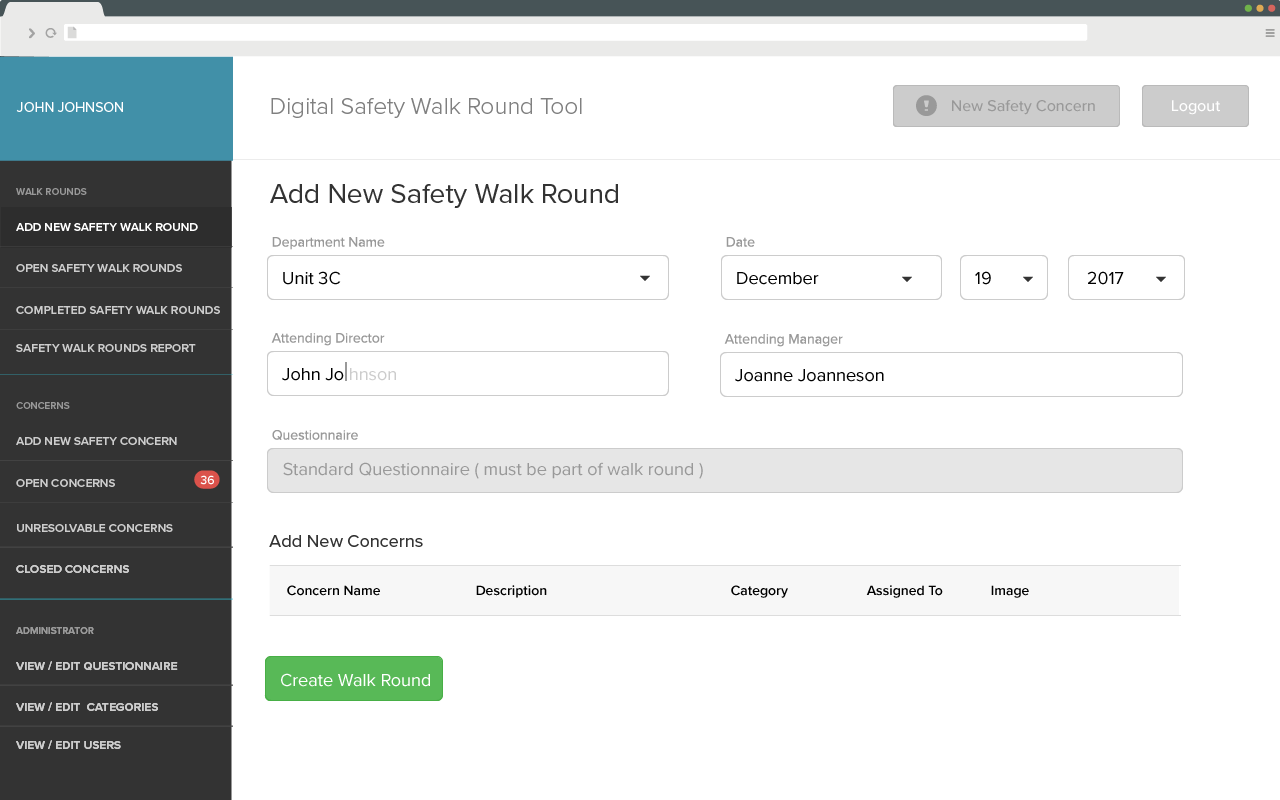Click the browser forward arrow icon
The width and height of the screenshot is (1280, 800).
32,33
